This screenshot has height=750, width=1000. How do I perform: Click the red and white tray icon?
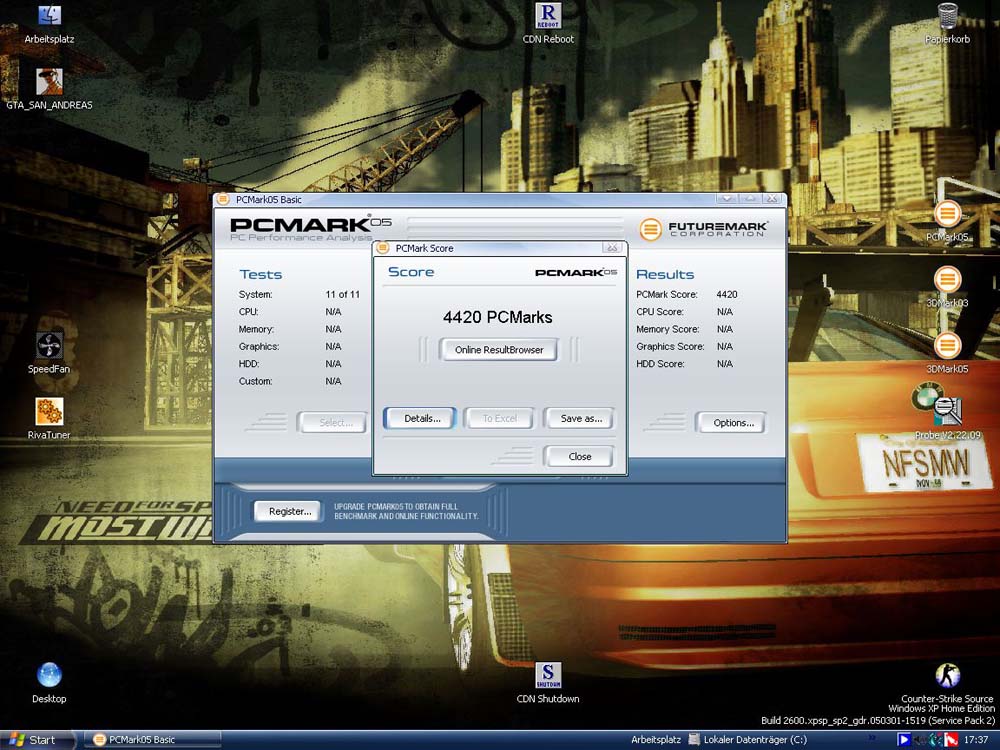[951, 740]
